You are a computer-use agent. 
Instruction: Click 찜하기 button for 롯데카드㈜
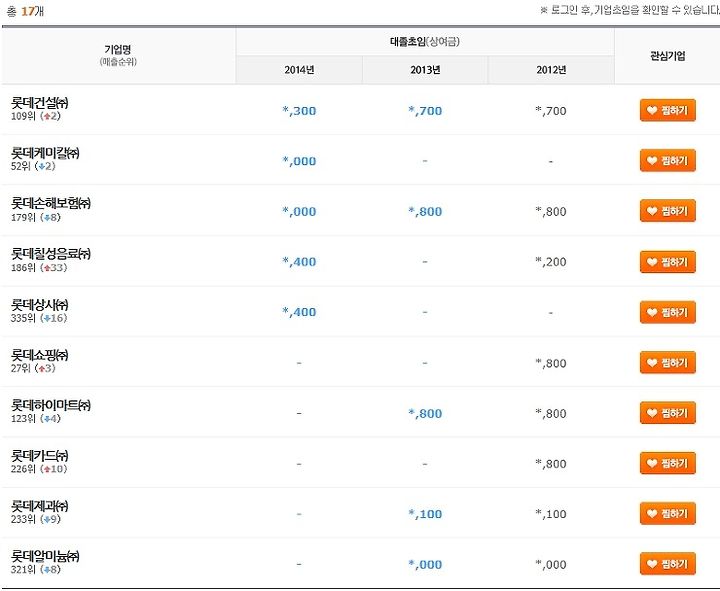[668, 463]
